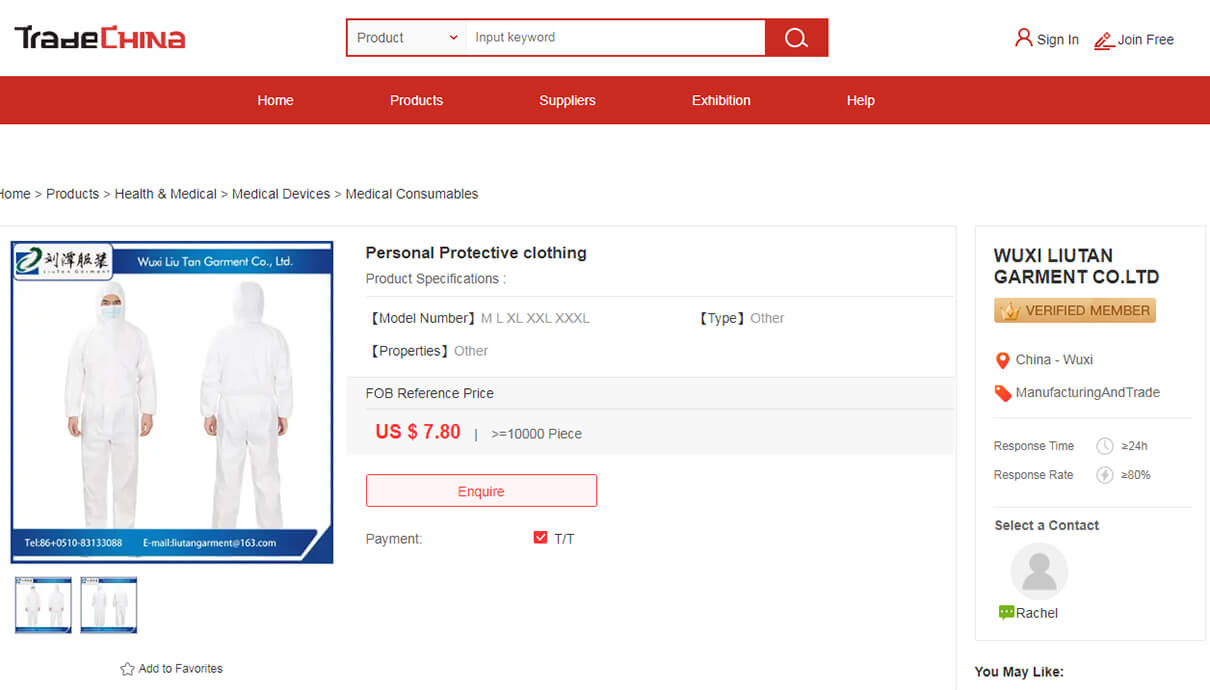Toggle the T/T payment checkbox
1210x690 pixels.
tap(541, 538)
